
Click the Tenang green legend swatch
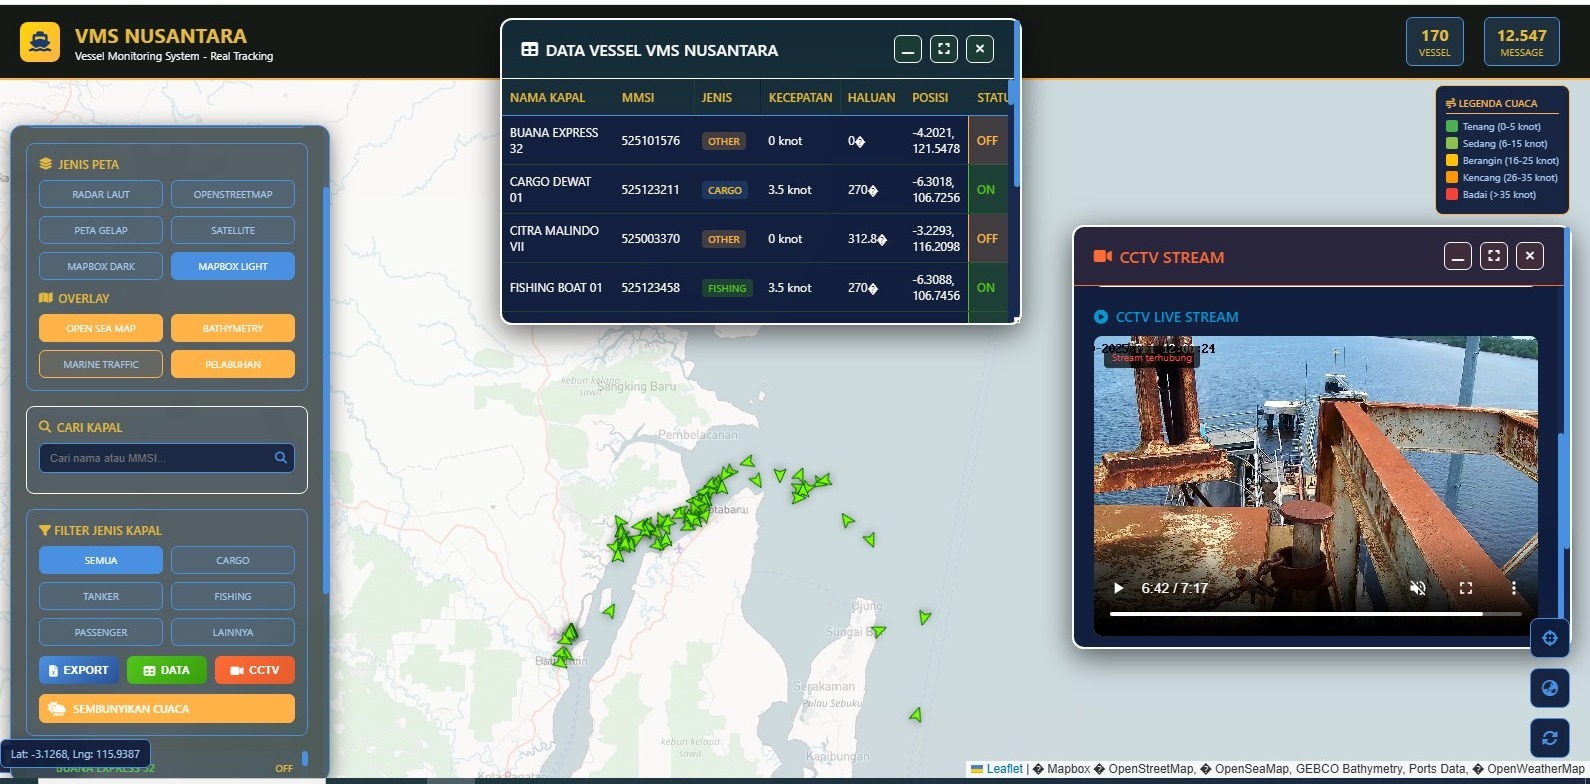pos(1452,127)
